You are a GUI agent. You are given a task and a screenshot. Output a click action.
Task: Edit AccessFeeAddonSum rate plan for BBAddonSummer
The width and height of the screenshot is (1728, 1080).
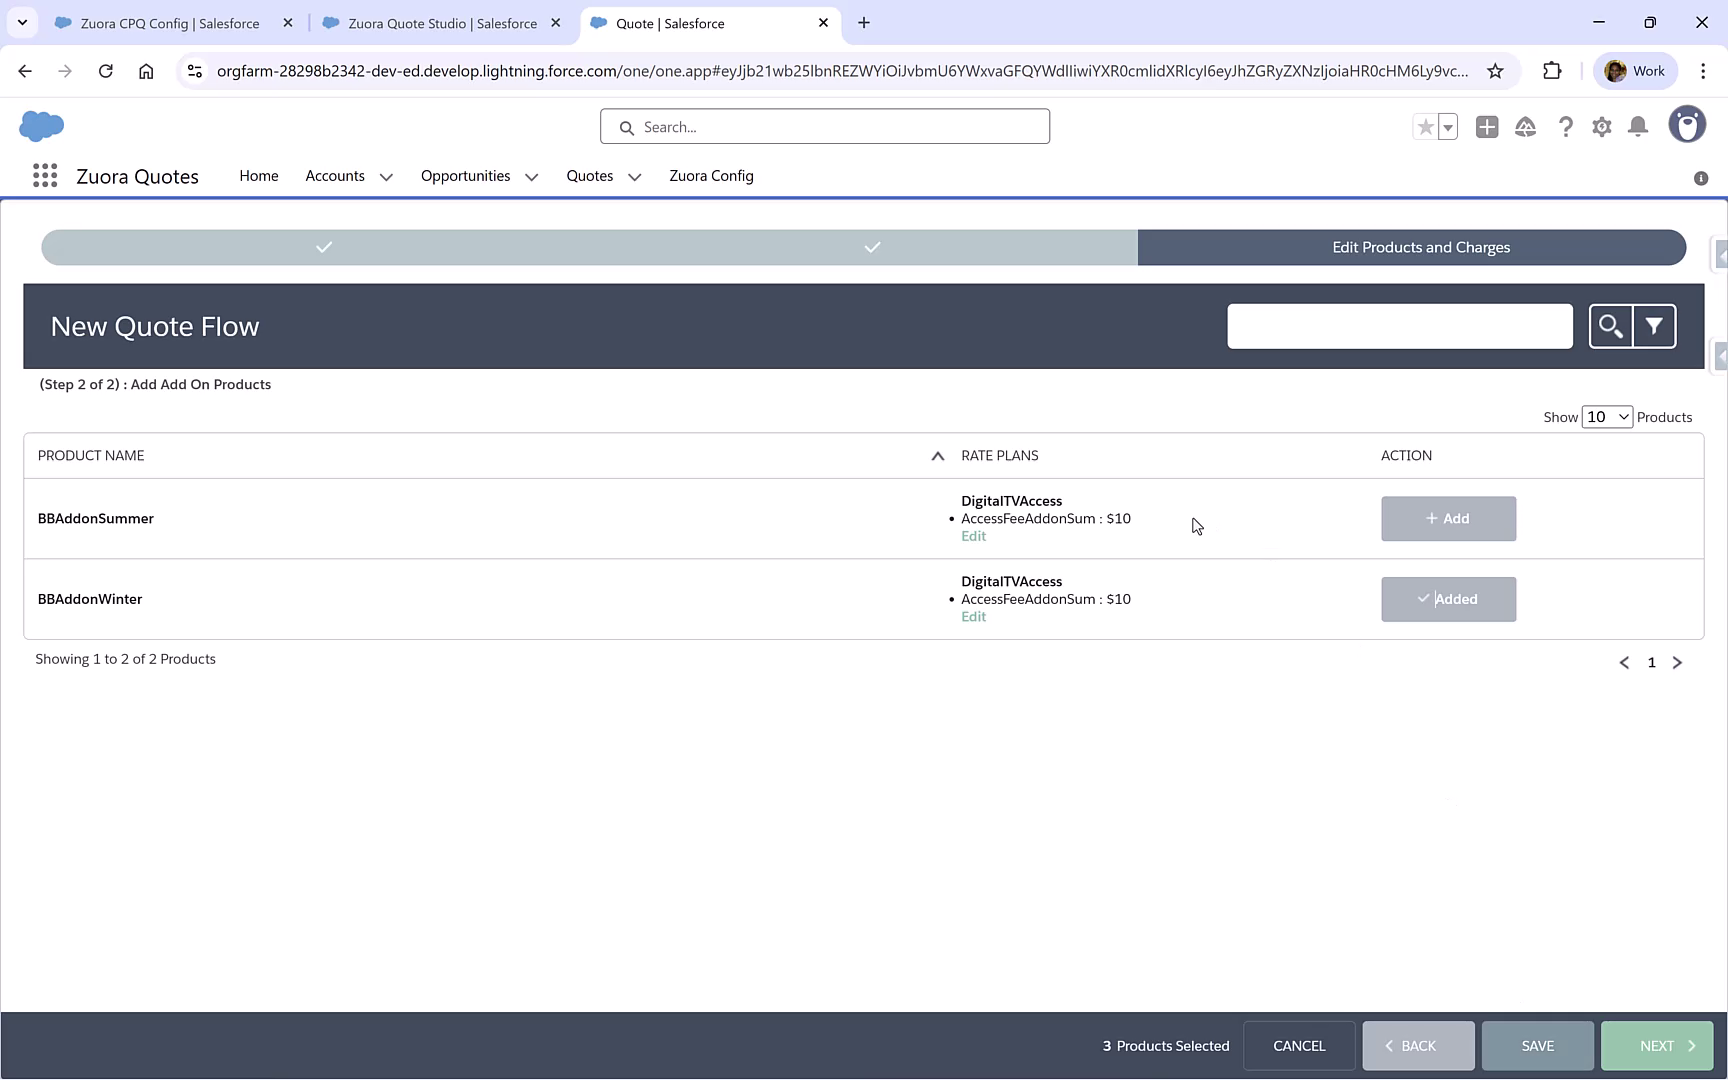[x=972, y=535]
